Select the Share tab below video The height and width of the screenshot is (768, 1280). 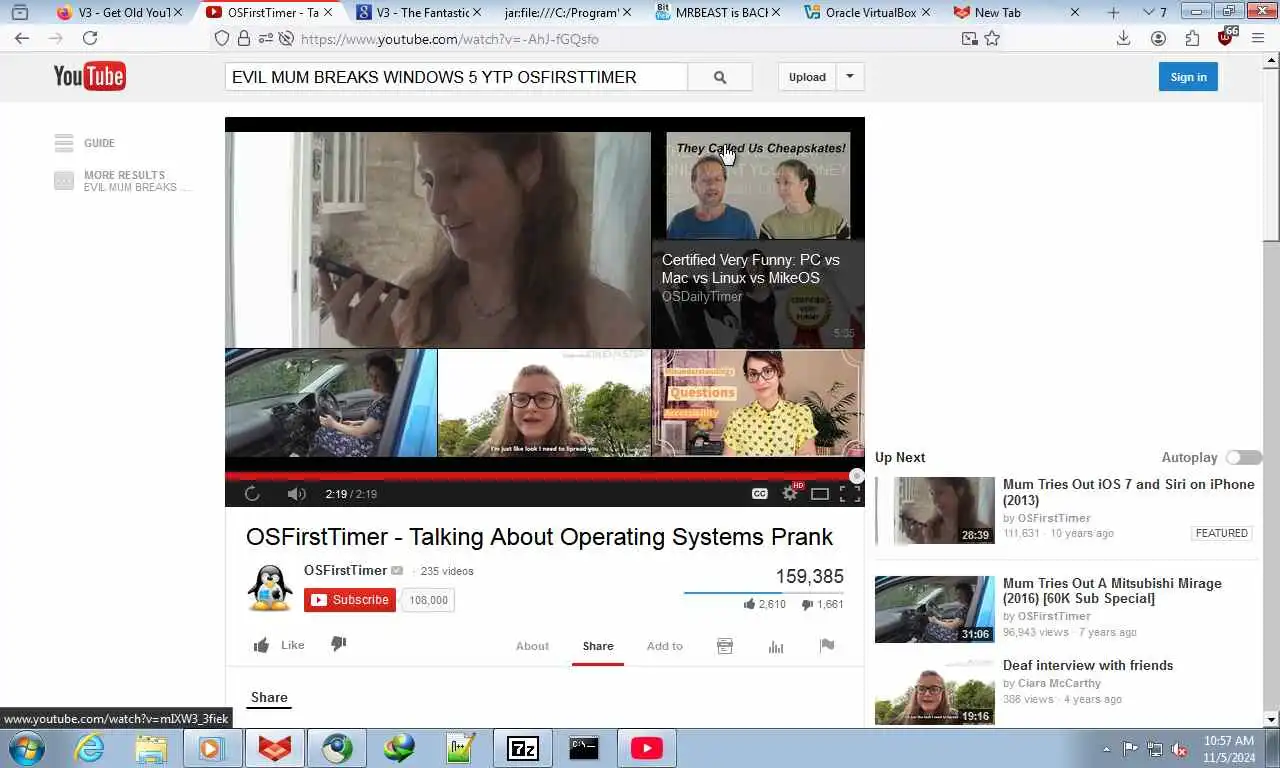[598, 646]
